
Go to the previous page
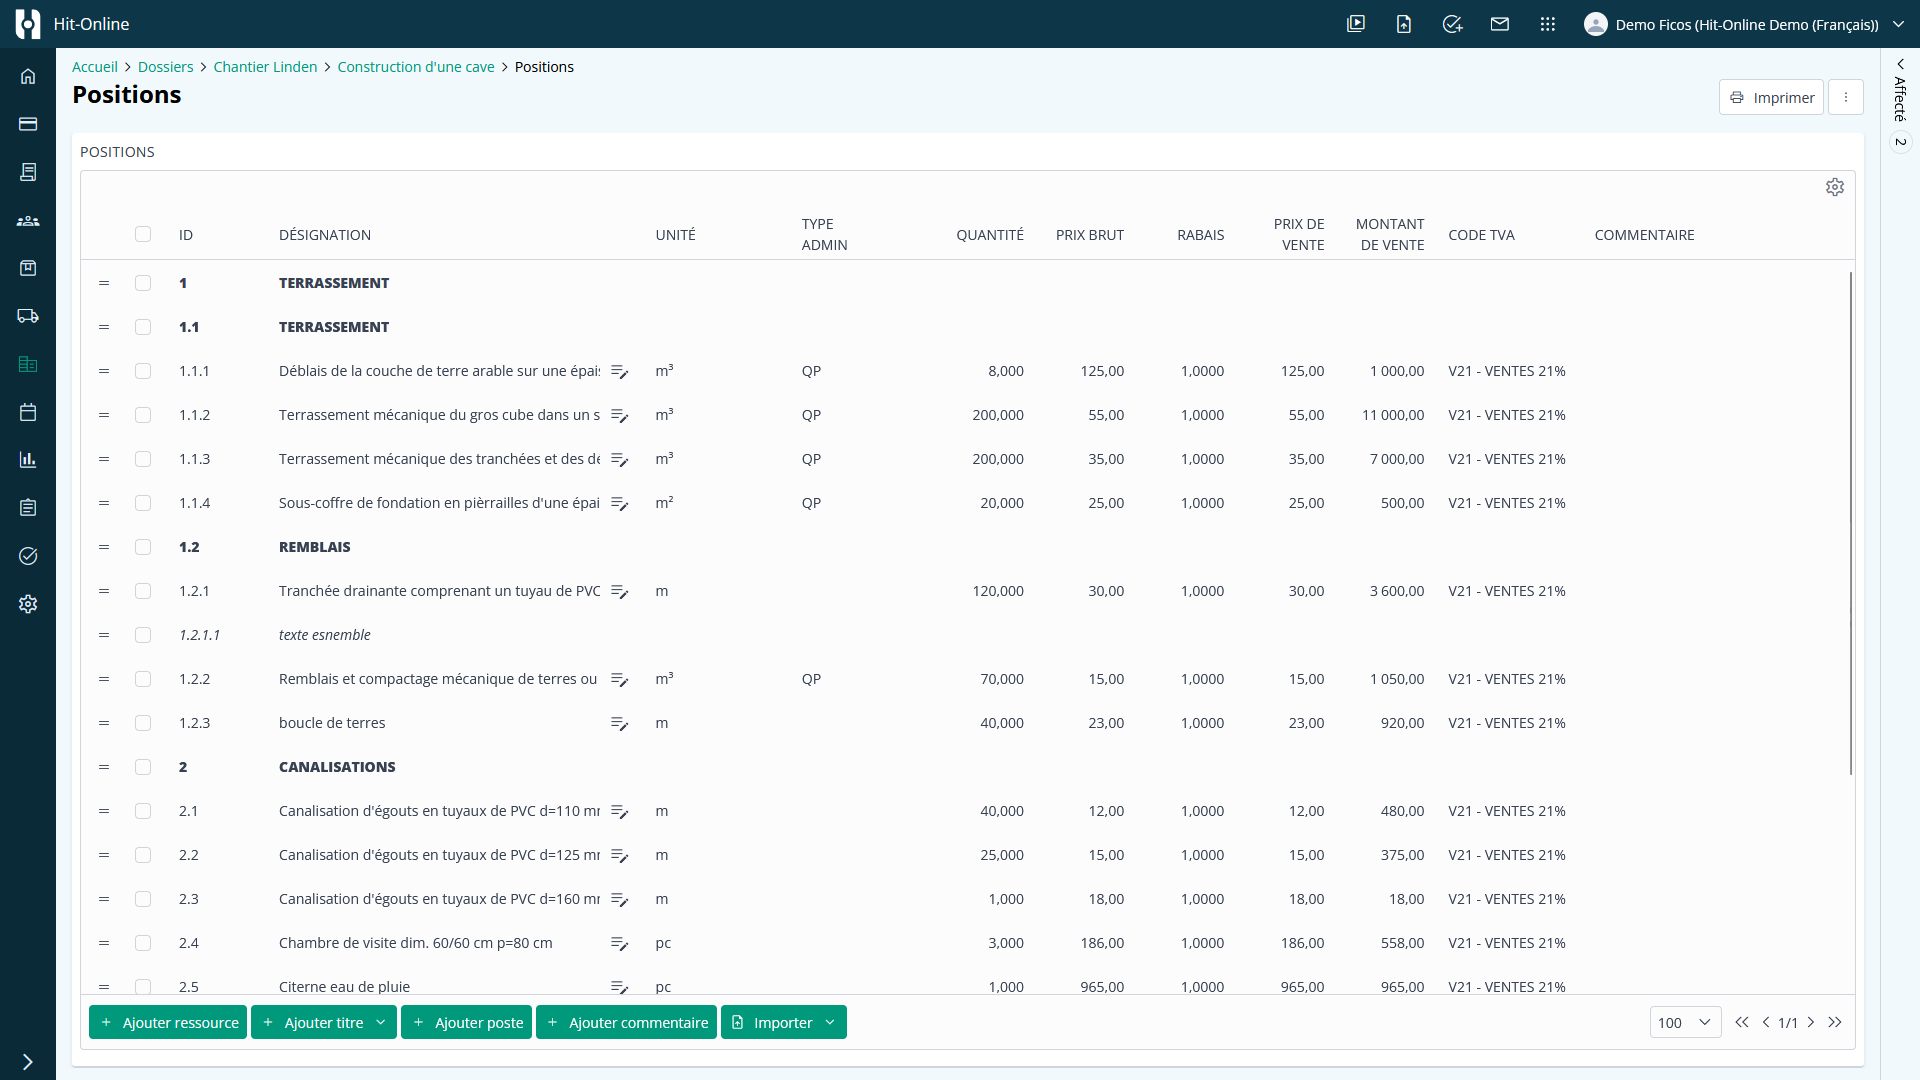point(1766,1022)
